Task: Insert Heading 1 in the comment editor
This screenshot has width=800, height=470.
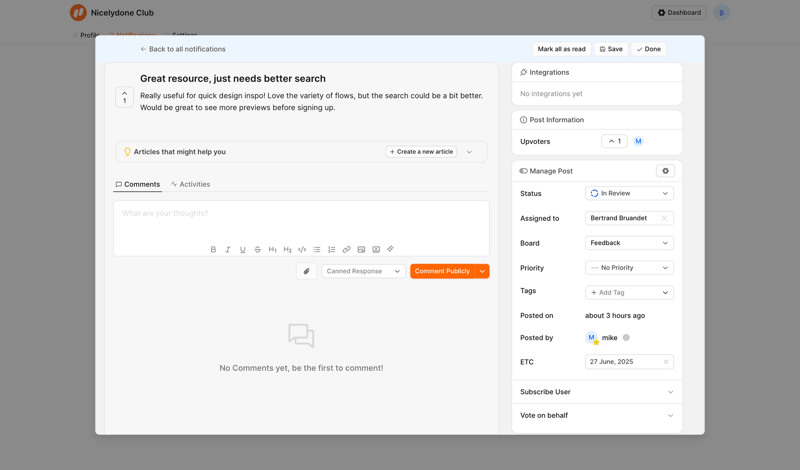Action: click(272, 250)
